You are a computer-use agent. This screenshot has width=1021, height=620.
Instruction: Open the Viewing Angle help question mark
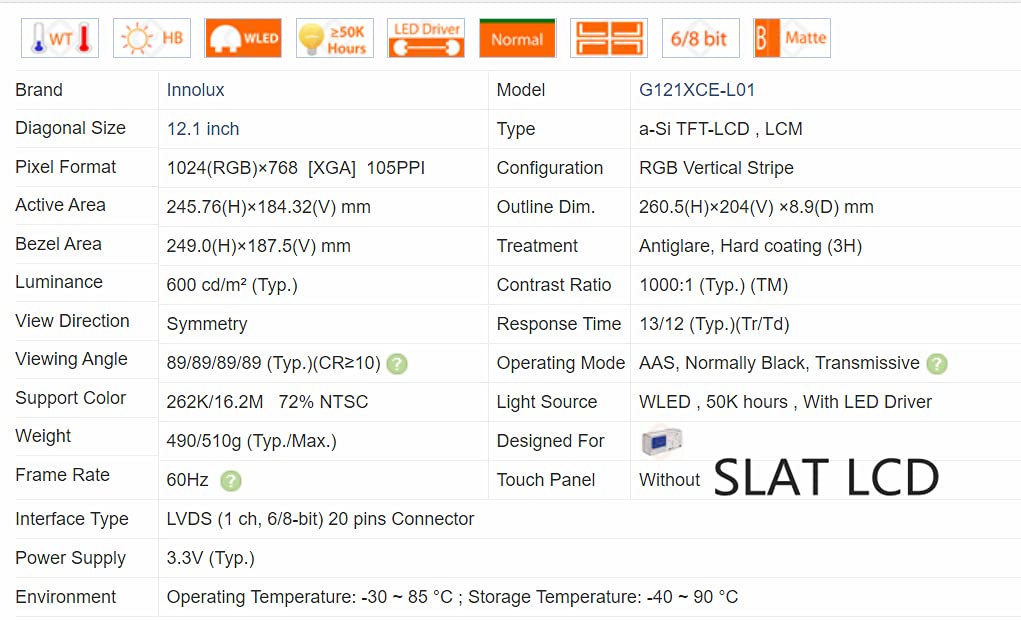pos(397,363)
